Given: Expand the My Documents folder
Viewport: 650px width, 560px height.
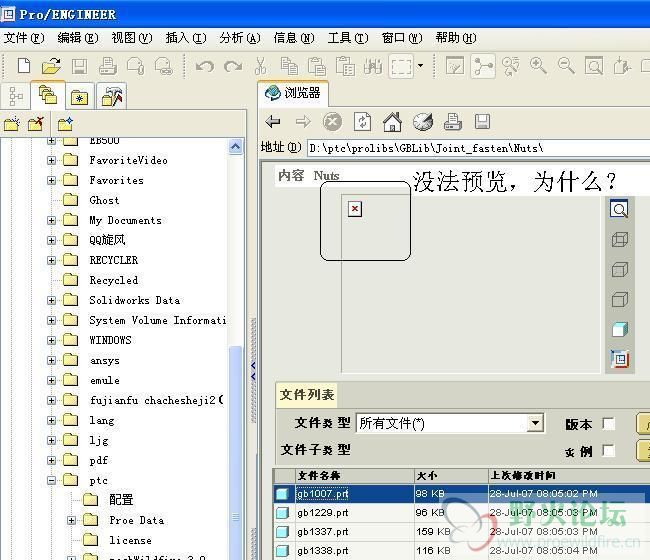Looking at the screenshot, I should [x=51, y=220].
